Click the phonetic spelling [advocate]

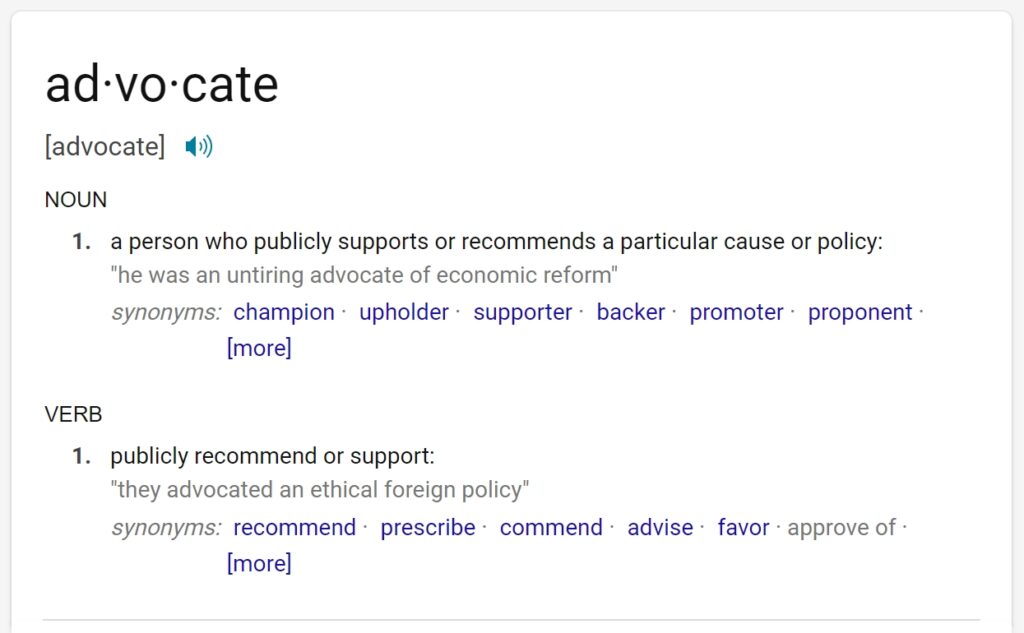[x=104, y=146]
